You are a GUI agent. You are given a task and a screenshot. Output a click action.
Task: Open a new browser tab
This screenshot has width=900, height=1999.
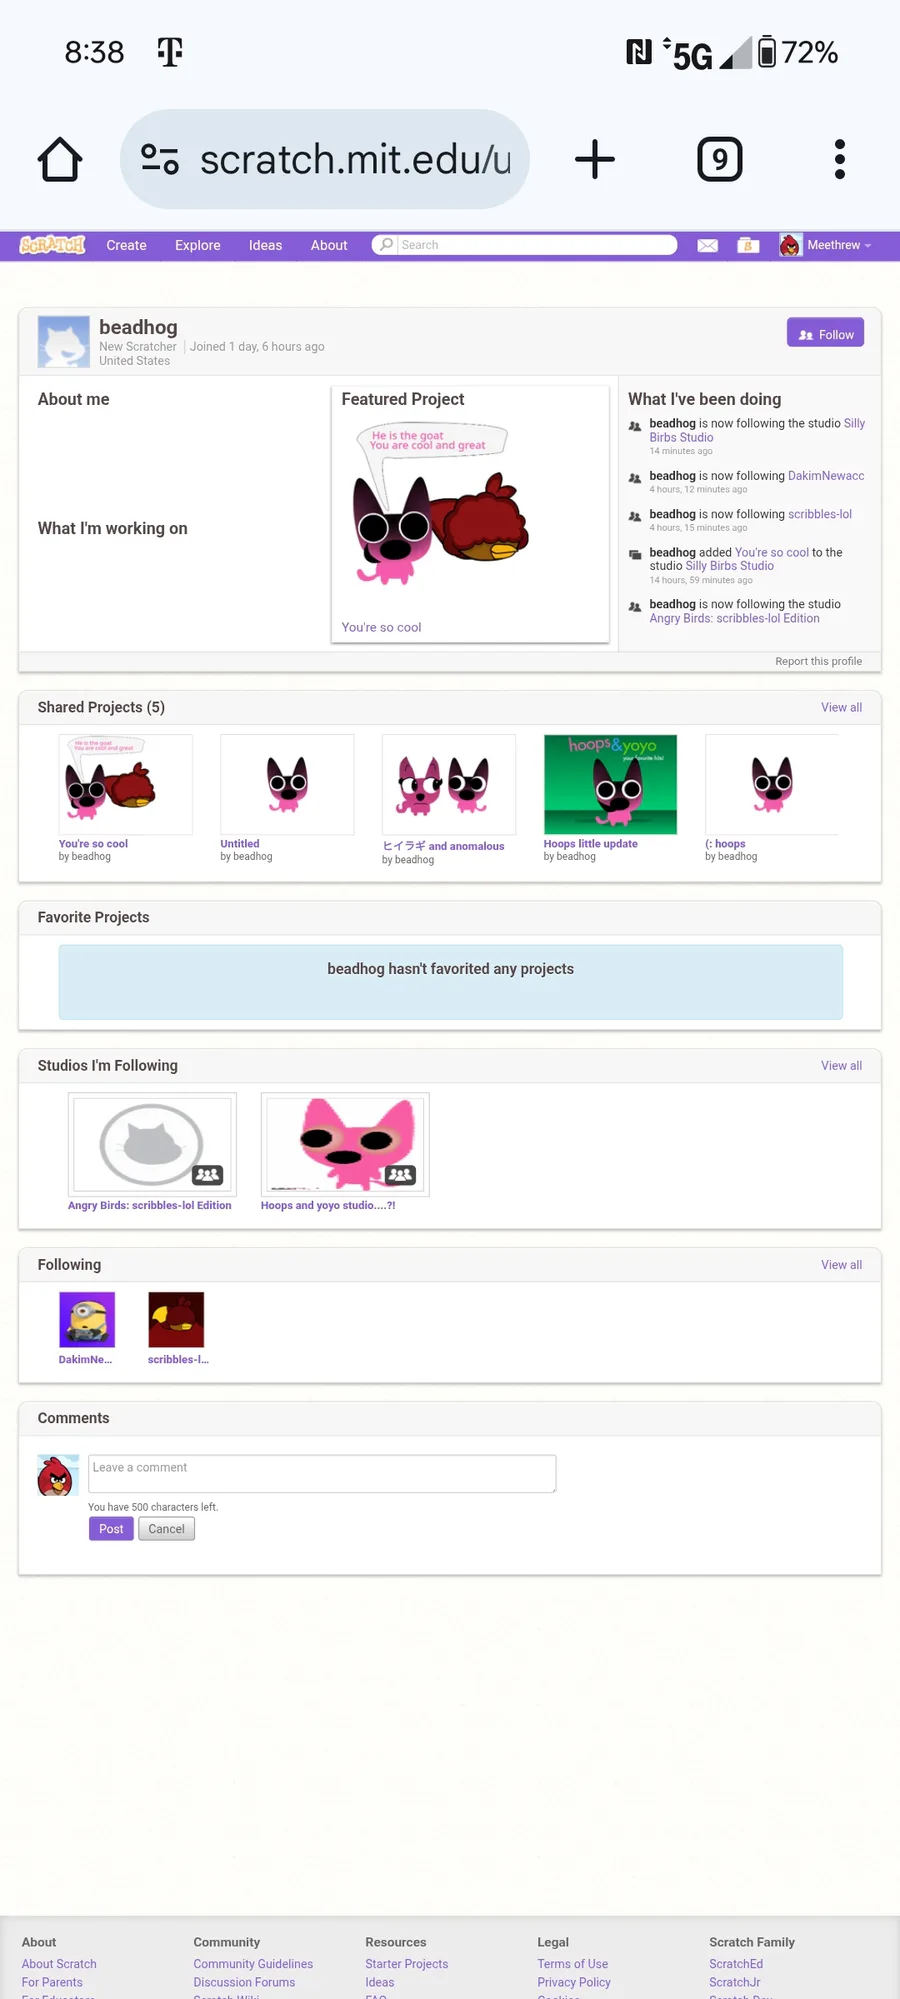click(595, 159)
